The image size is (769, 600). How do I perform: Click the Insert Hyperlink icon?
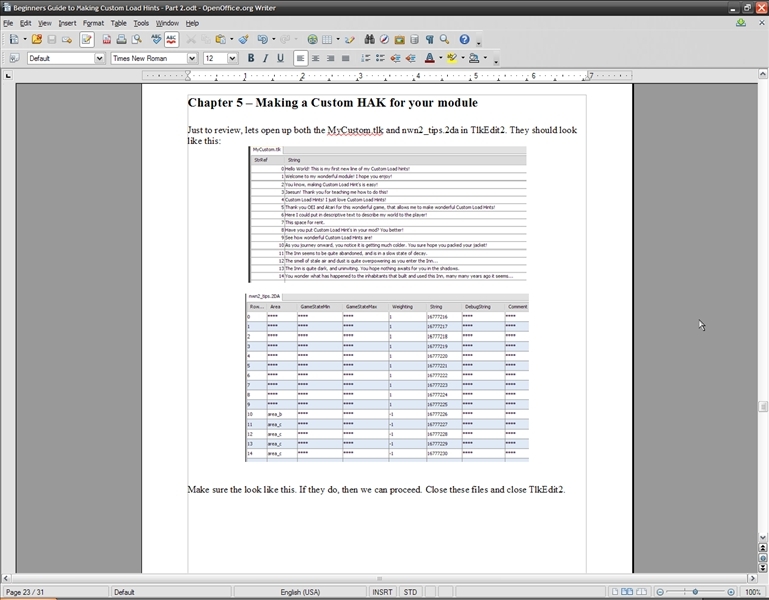coord(312,40)
